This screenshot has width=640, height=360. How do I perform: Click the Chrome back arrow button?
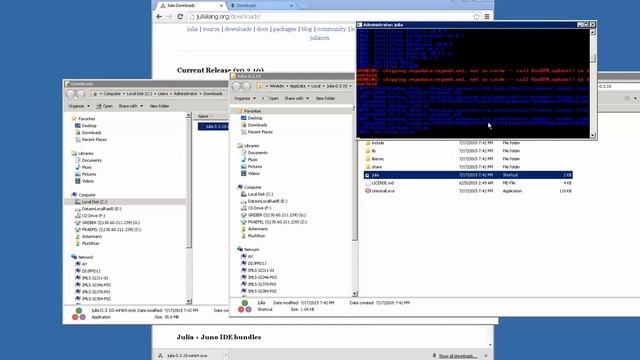[159, 17]
